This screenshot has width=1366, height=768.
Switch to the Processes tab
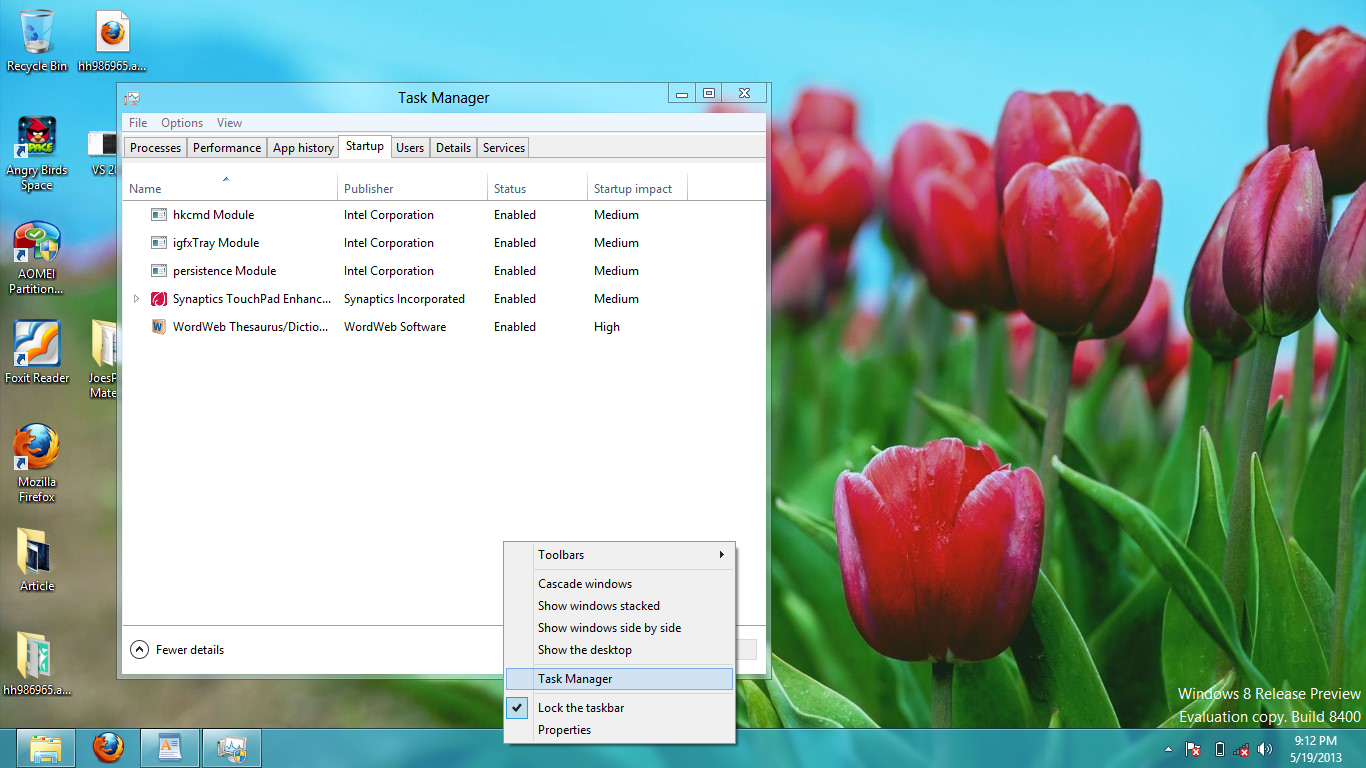pos(156,147)
